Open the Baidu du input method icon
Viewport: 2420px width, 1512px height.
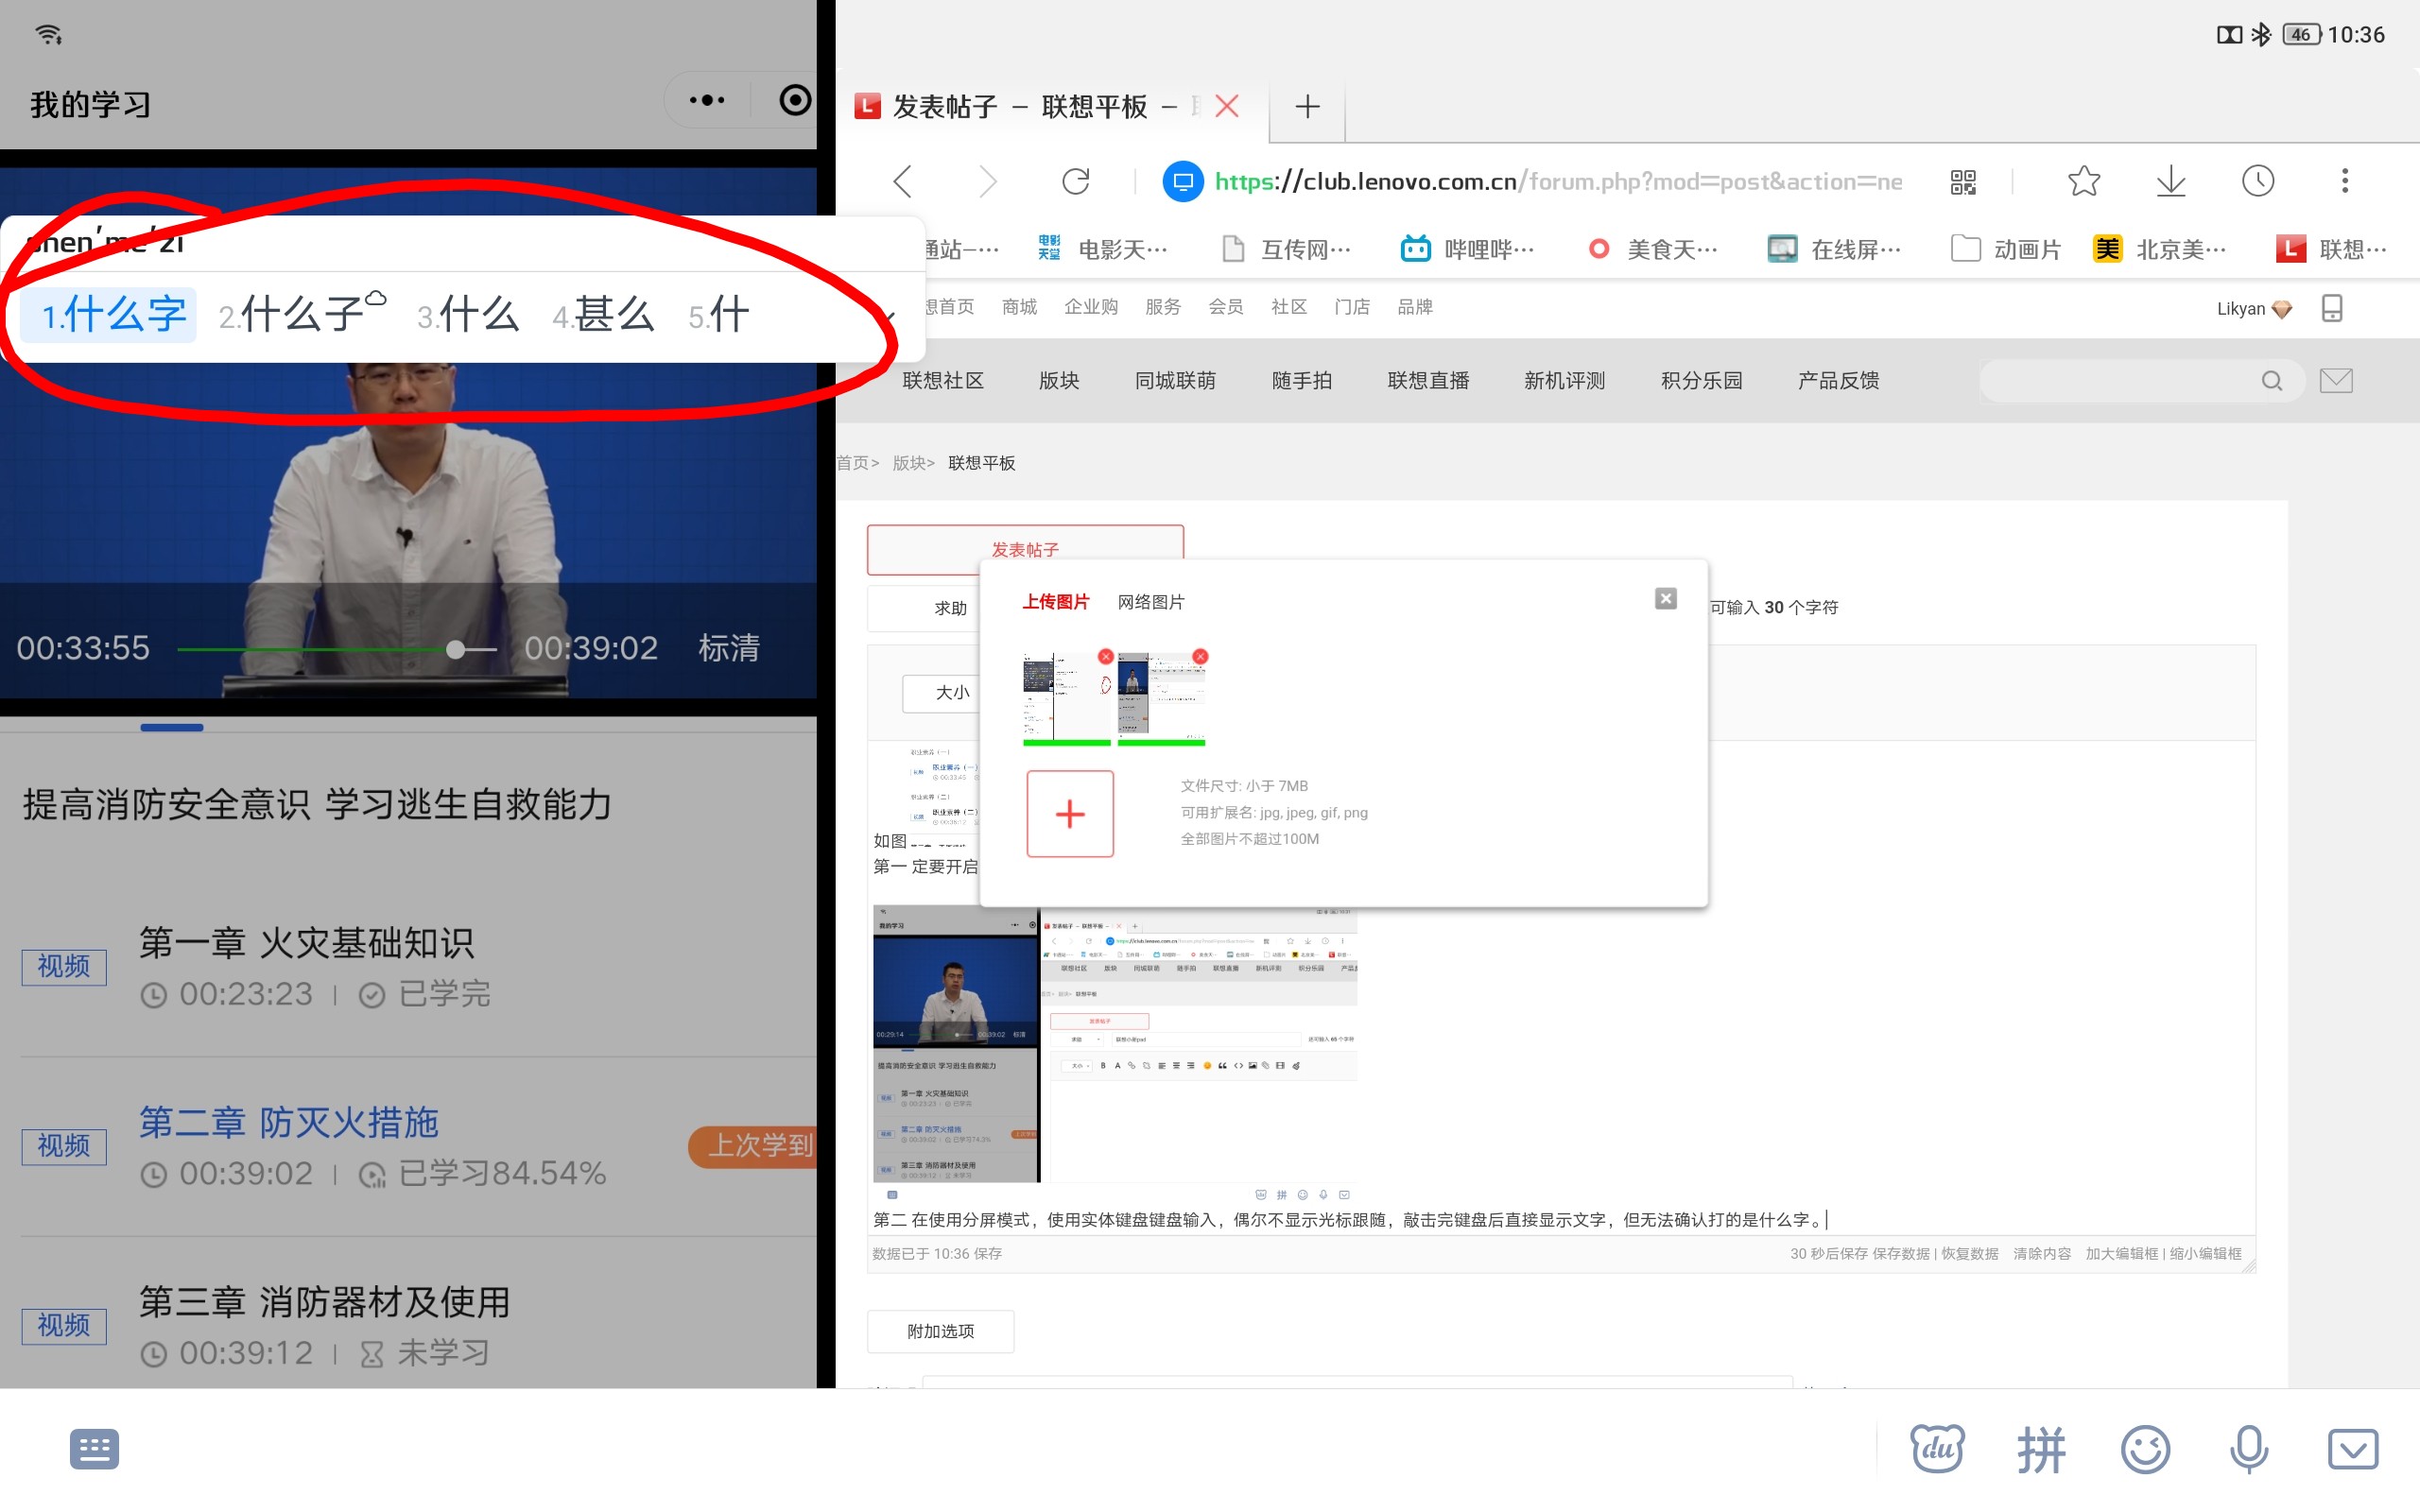pos(1937,1449)
